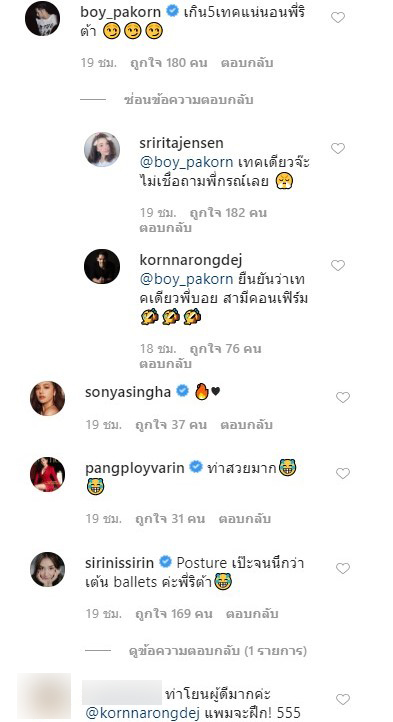Like sriritajensen's reply using its heart icon
This screenshot has height=722, width=393.
(338, 148)
